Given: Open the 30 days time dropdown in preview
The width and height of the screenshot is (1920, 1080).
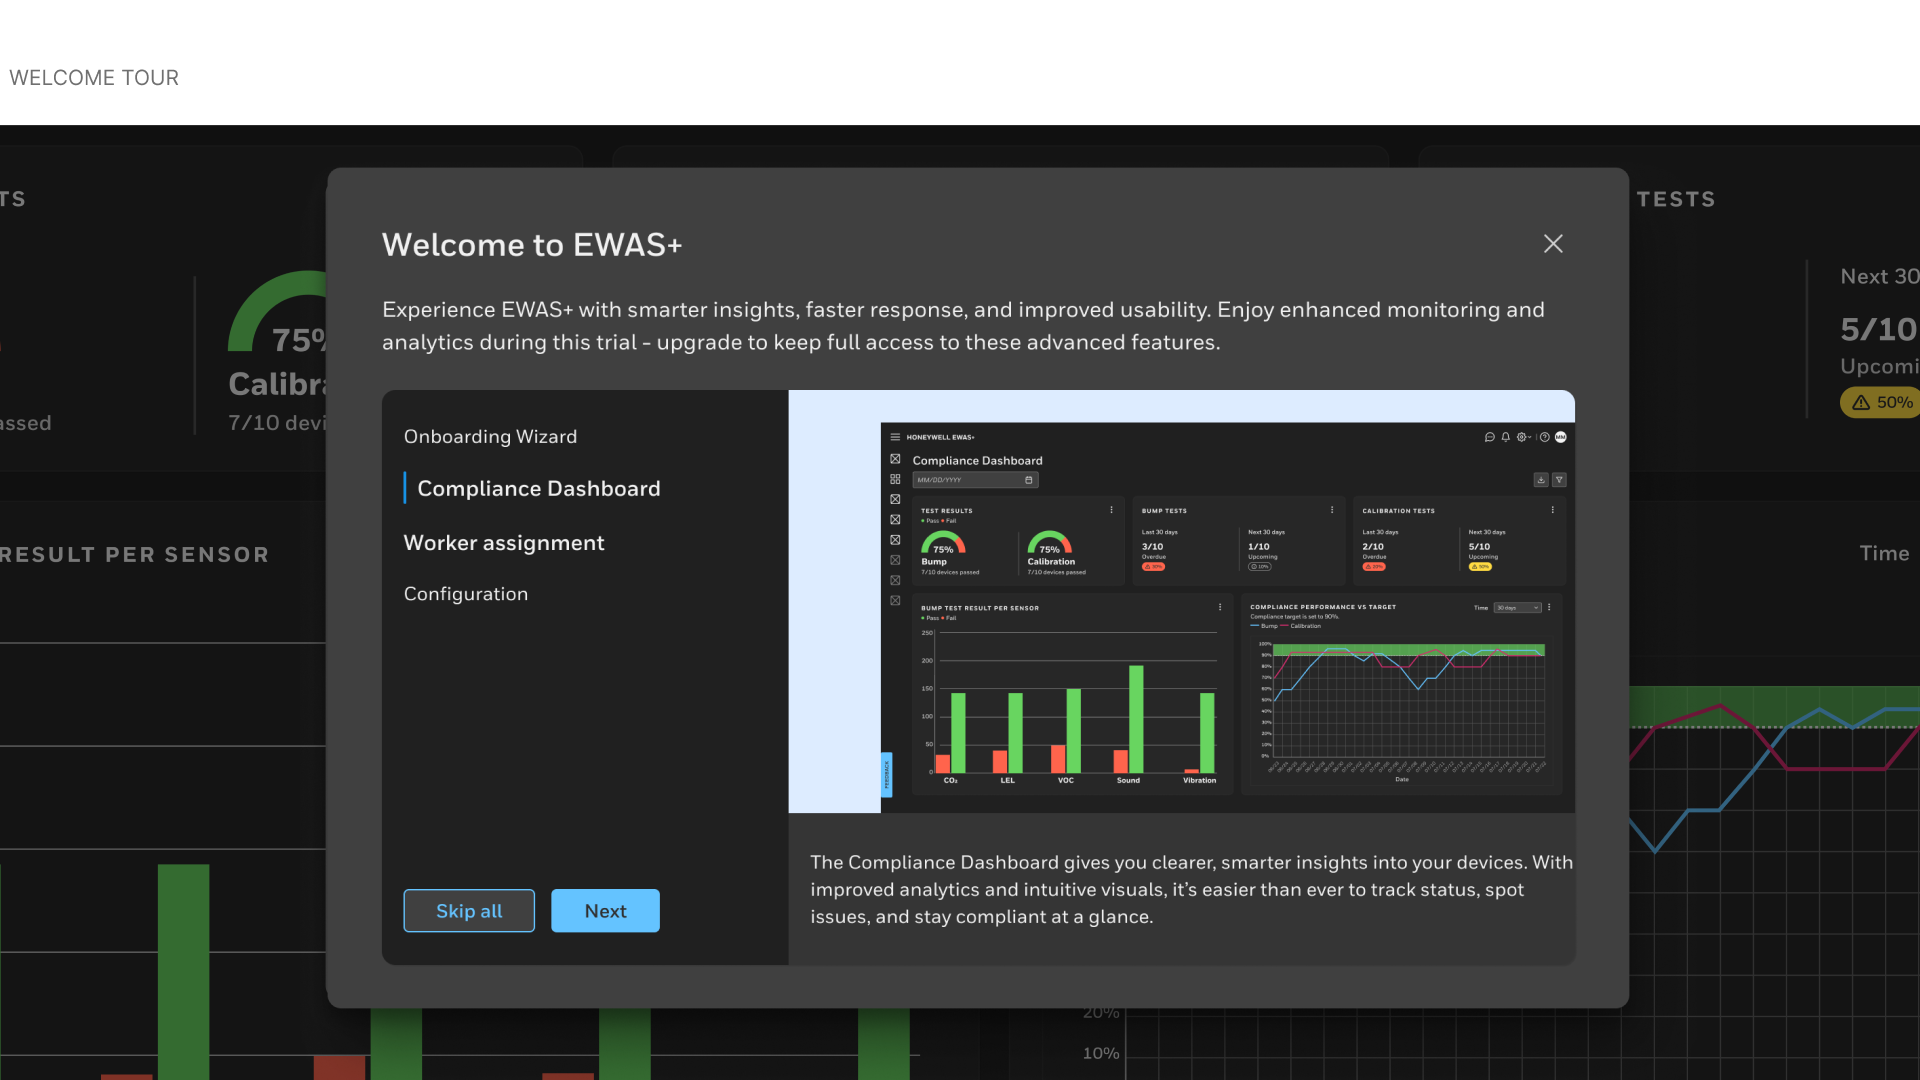Looking at the screenshot, I should (x=1517, y=608).
